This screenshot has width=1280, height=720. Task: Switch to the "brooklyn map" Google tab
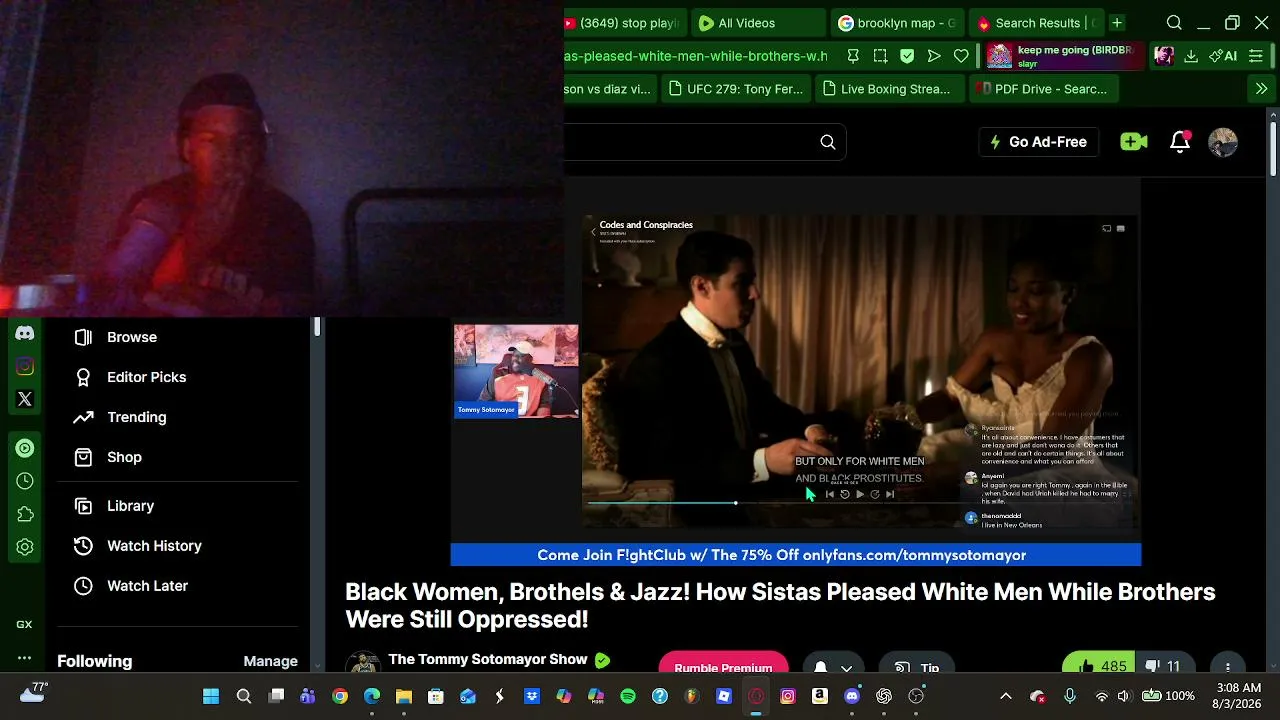(x=897, y=23)
